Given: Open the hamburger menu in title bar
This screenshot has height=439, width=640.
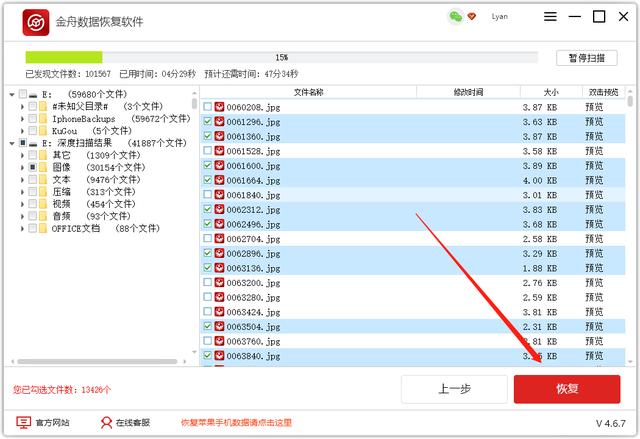Looking at the screenshot, I should click(551, 17).
